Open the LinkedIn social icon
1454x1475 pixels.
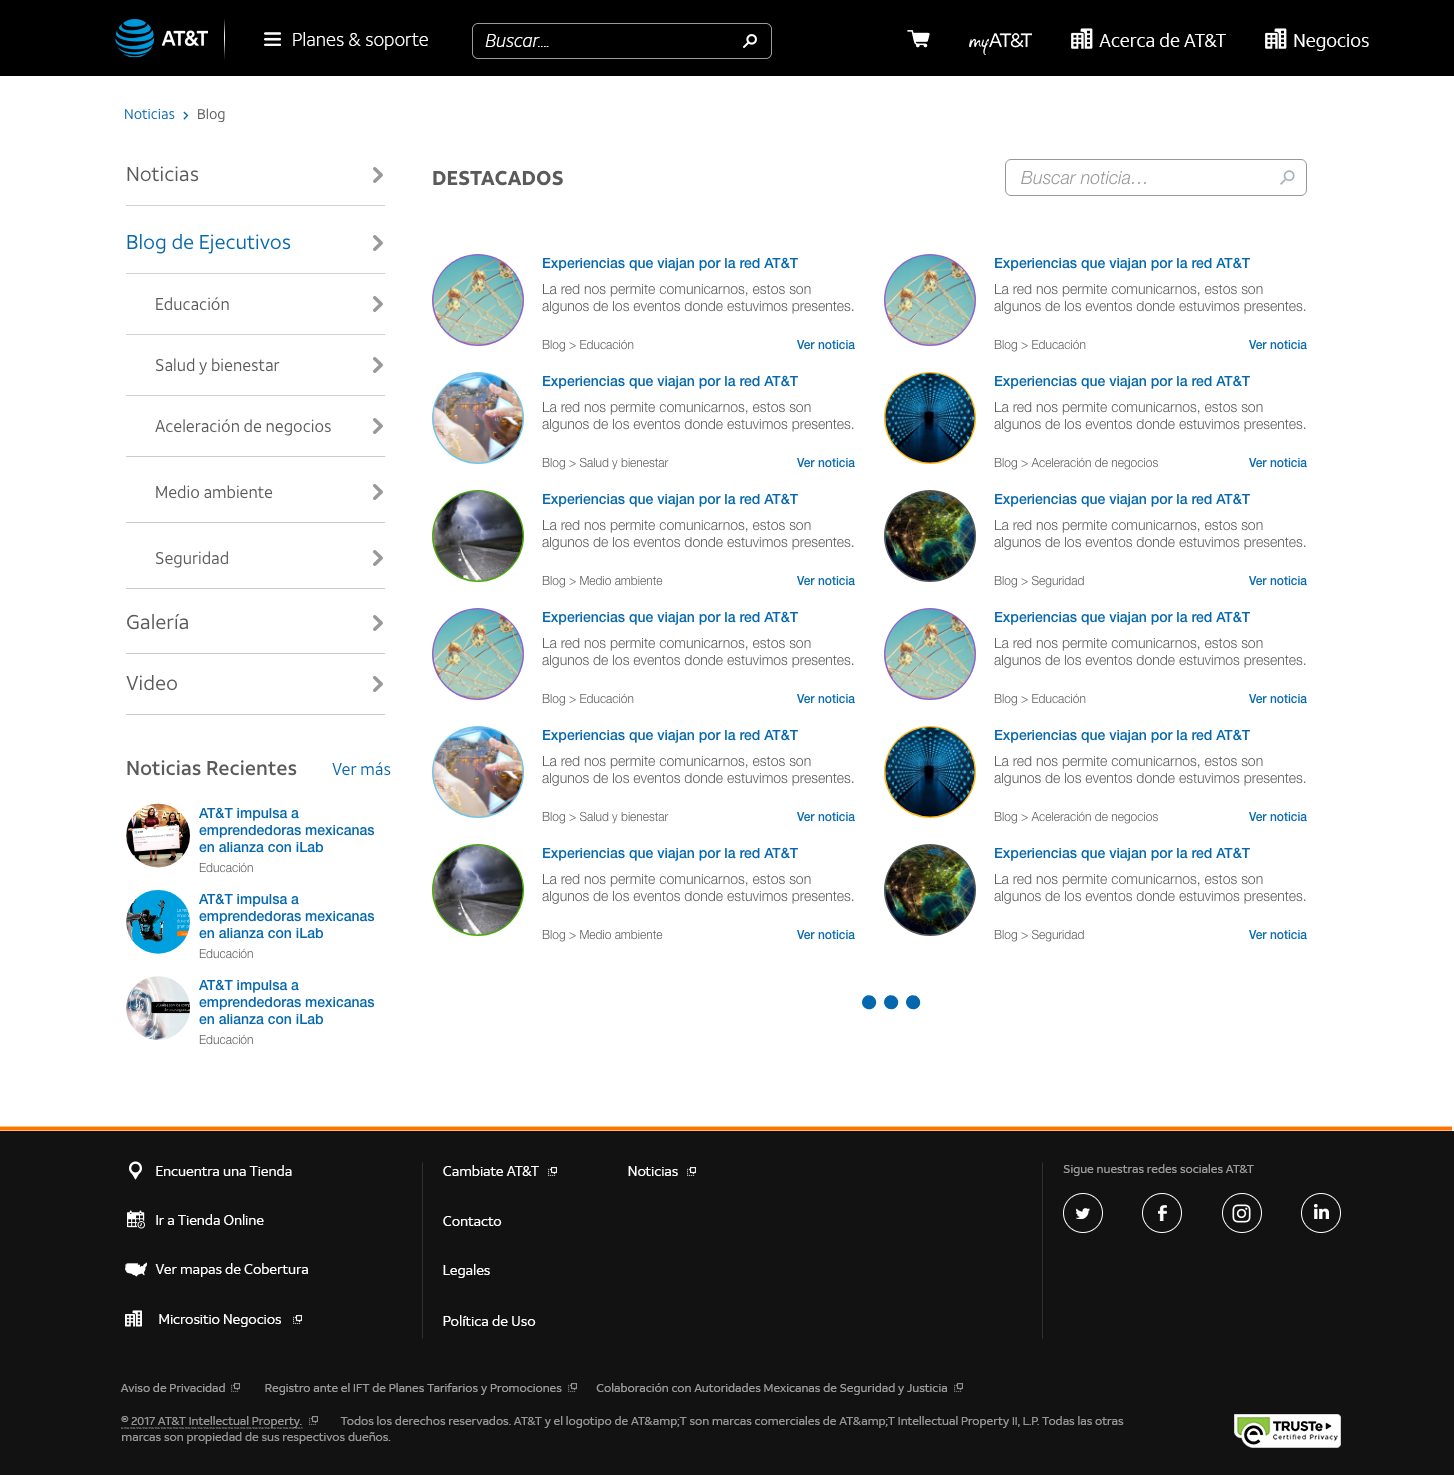tap(1321, 1213)
